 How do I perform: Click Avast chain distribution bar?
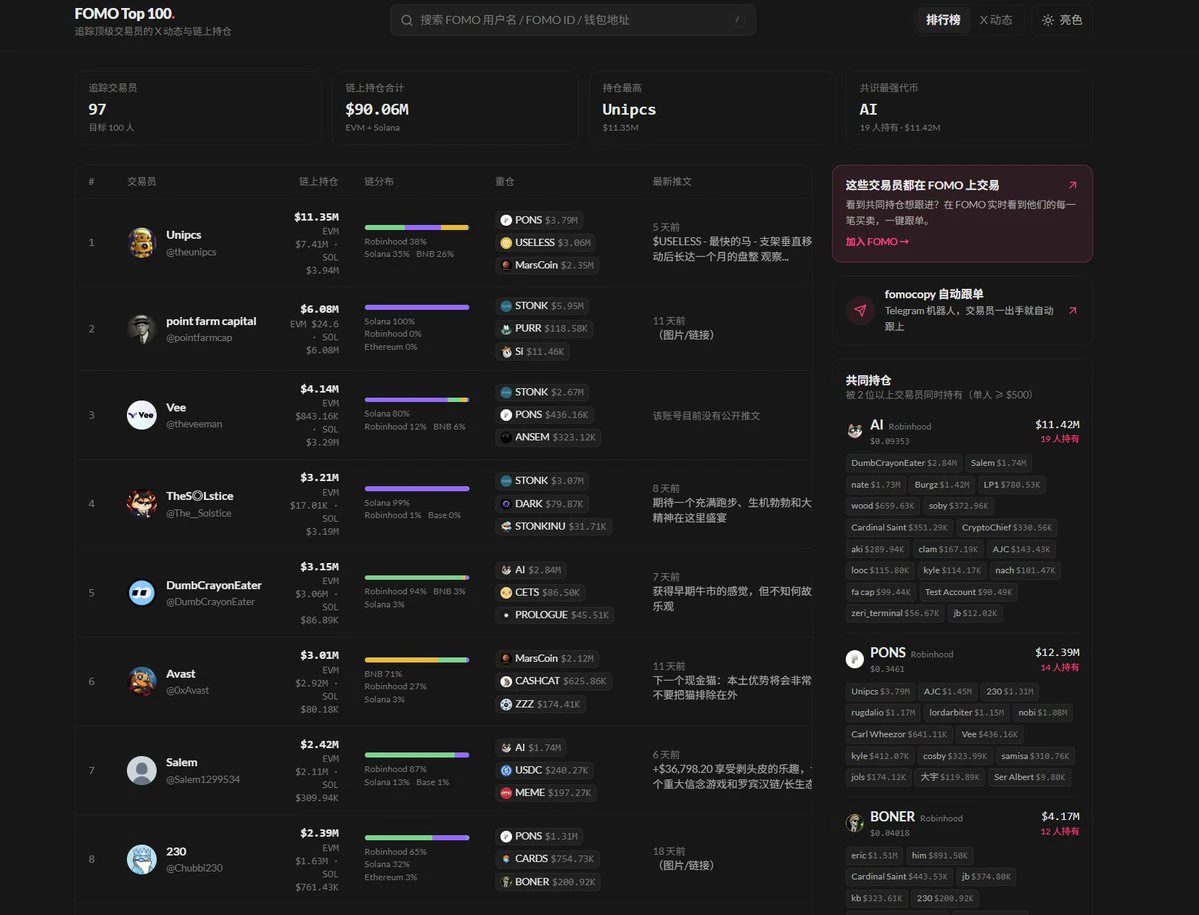point(417,660)
